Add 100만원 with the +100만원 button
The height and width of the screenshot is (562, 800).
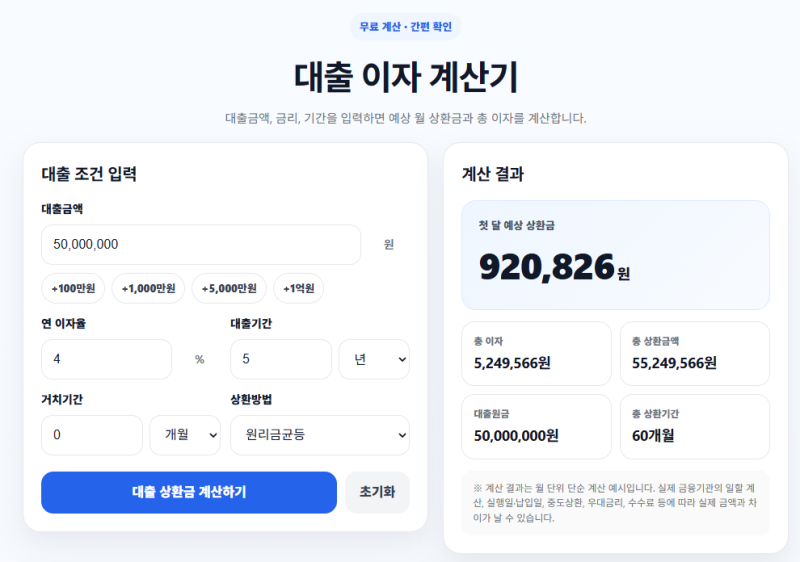pos(73,288)
